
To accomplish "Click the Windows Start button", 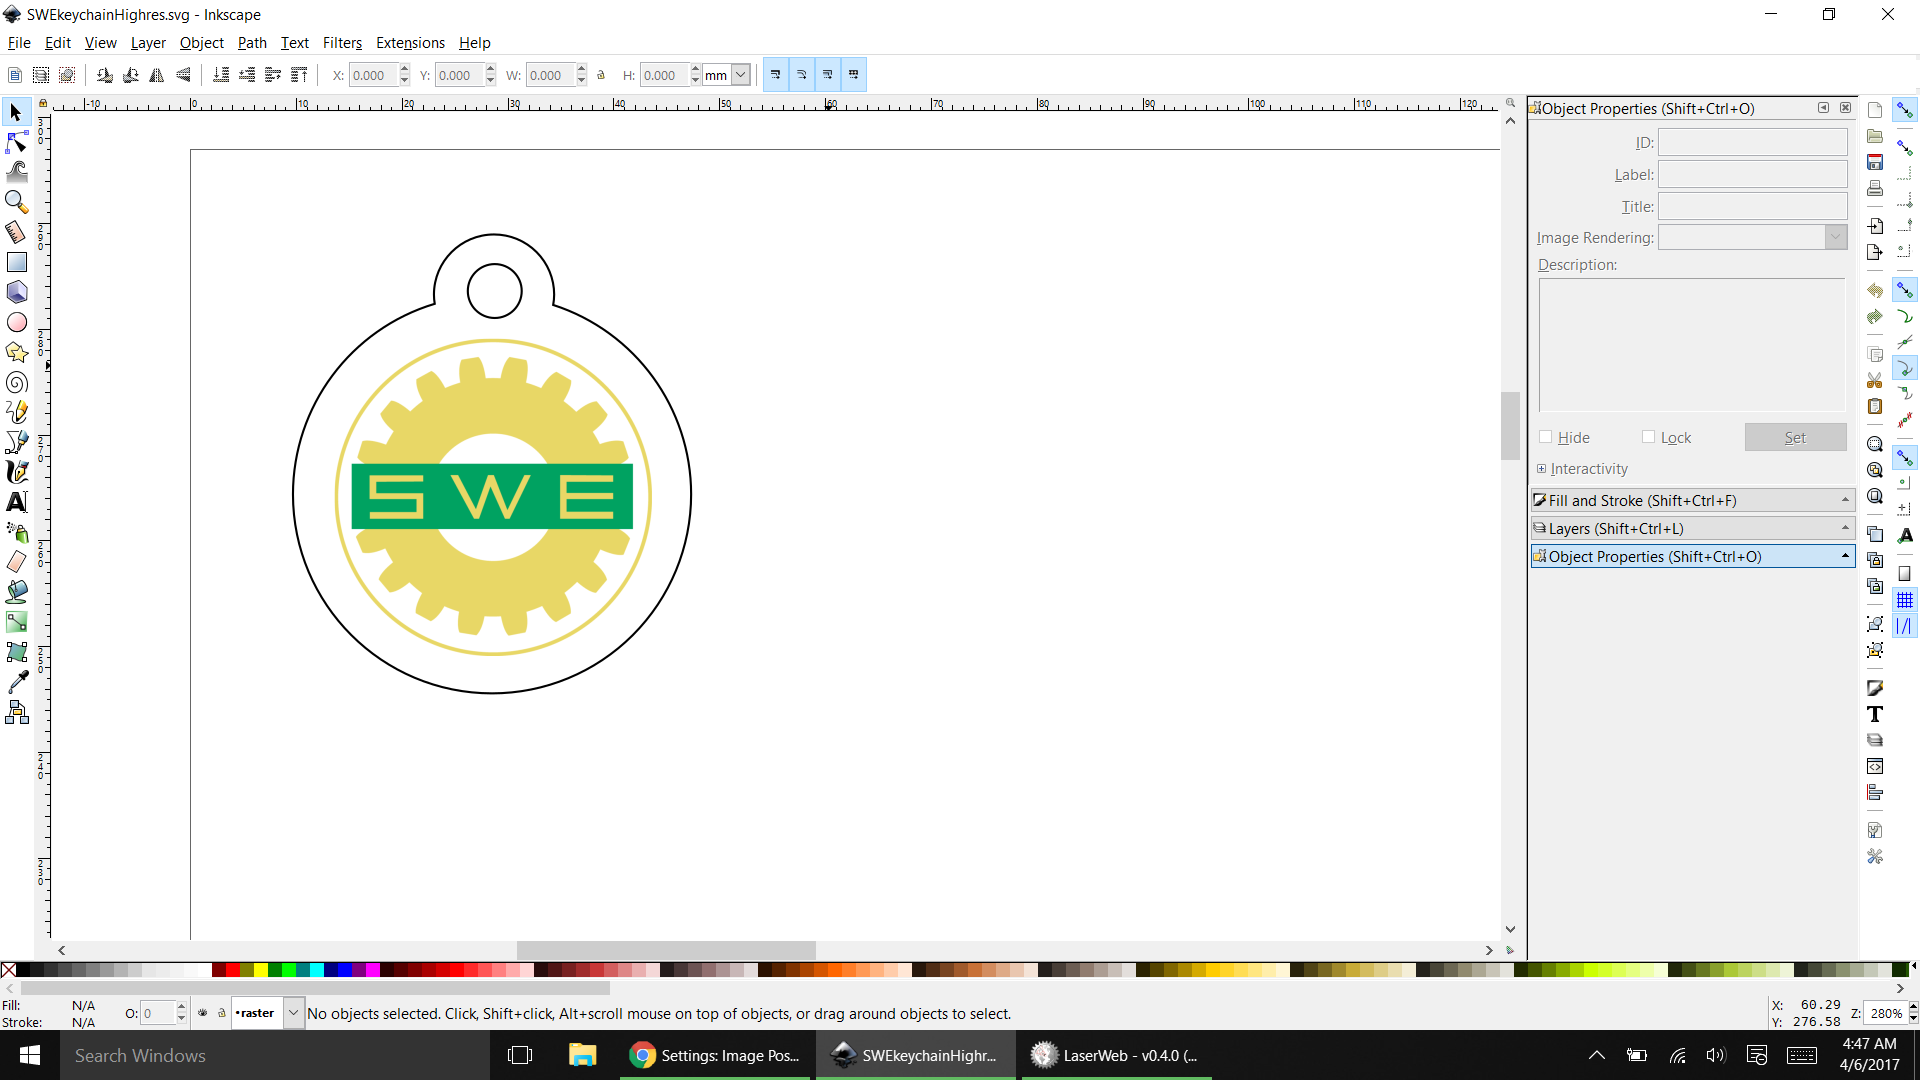I will tap(30, 1055).
